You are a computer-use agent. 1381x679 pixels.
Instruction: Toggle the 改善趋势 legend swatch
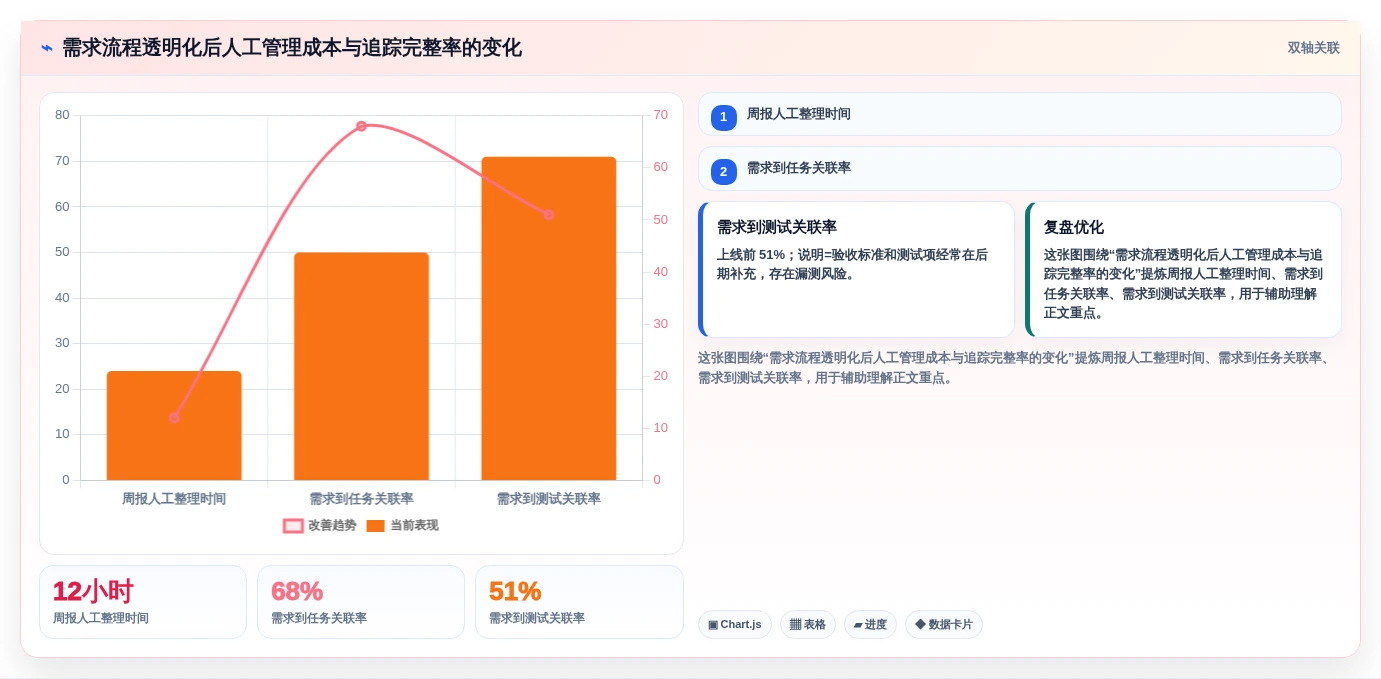point(293,526)
